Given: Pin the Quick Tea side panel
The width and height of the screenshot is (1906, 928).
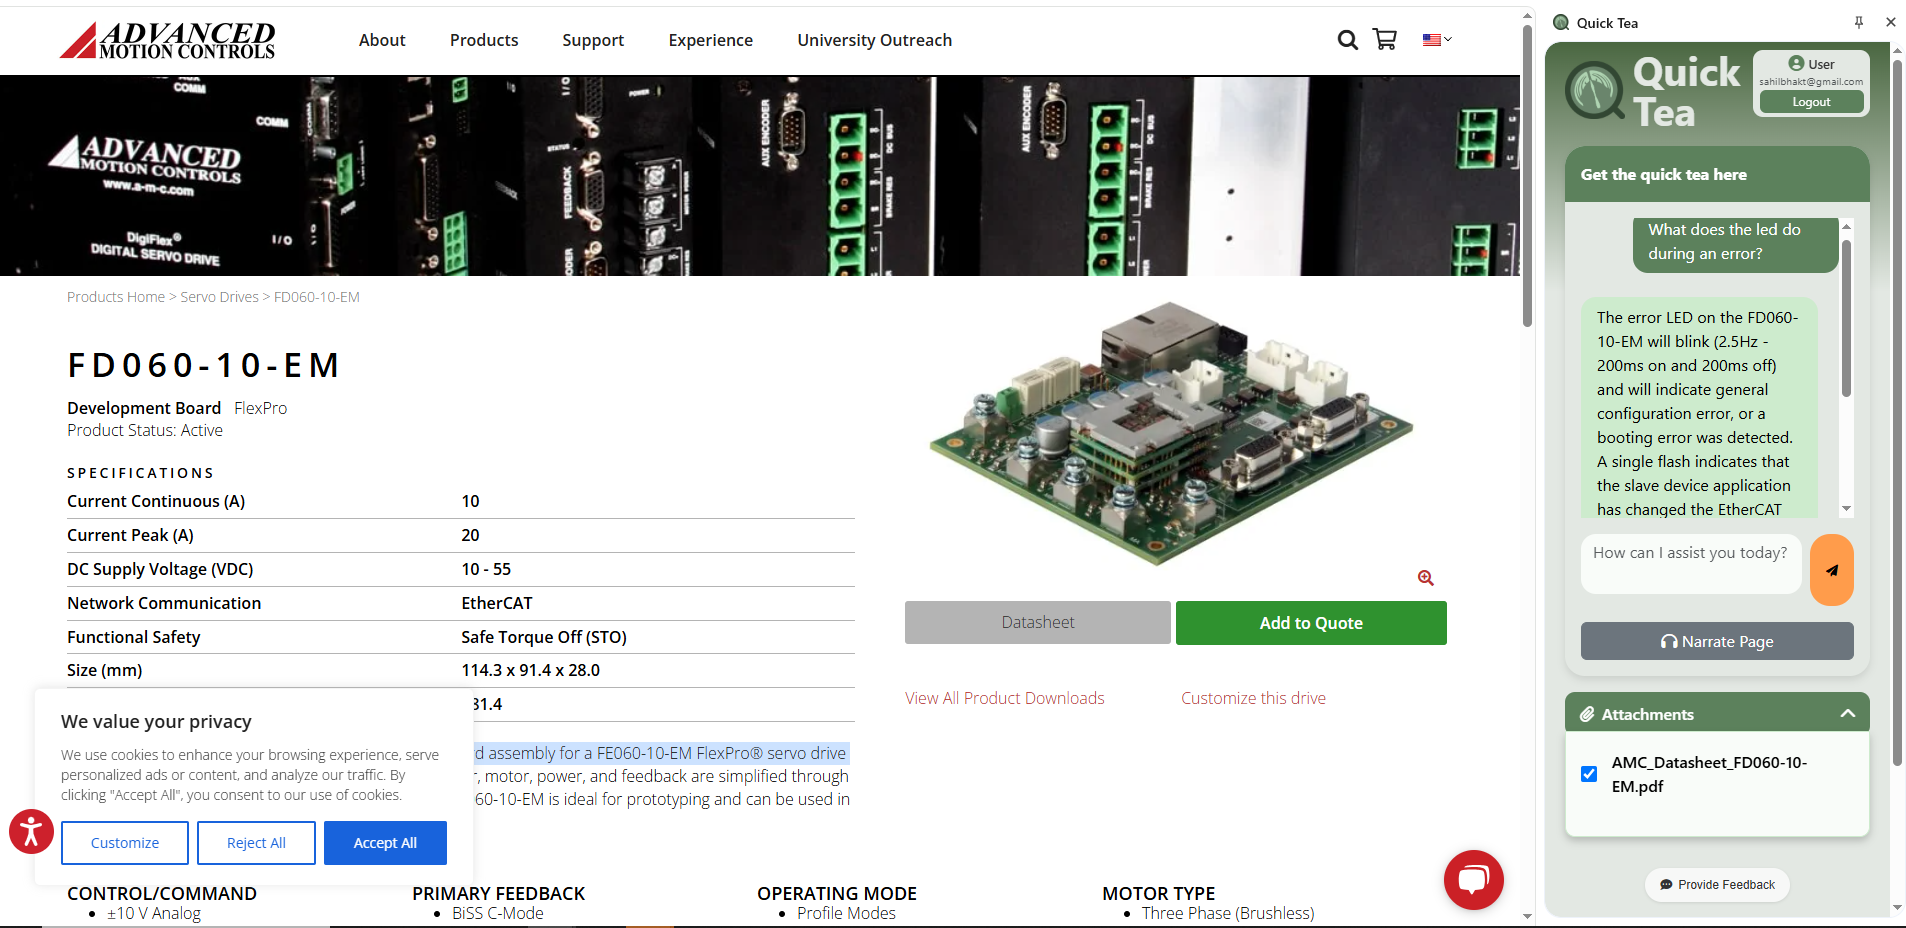Looking at the screenshot, I should [1859, 22].
